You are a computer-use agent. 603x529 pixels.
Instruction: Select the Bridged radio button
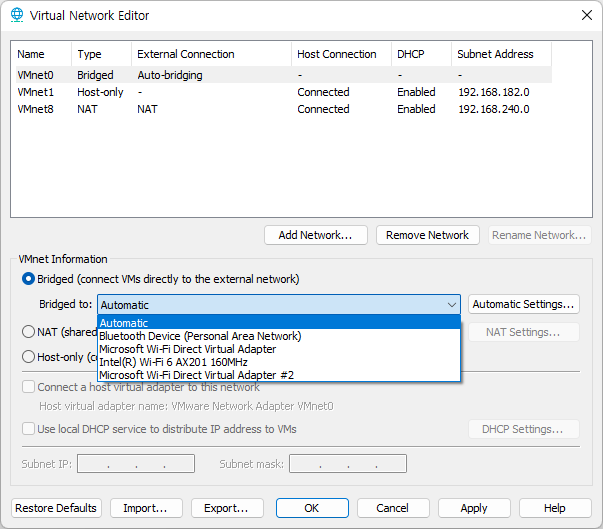pos(28,279)
